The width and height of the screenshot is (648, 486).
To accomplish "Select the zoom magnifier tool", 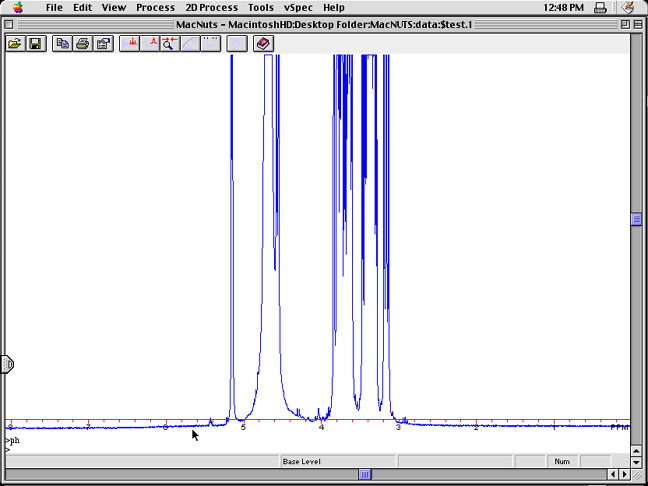I will [x=170, y=44].
